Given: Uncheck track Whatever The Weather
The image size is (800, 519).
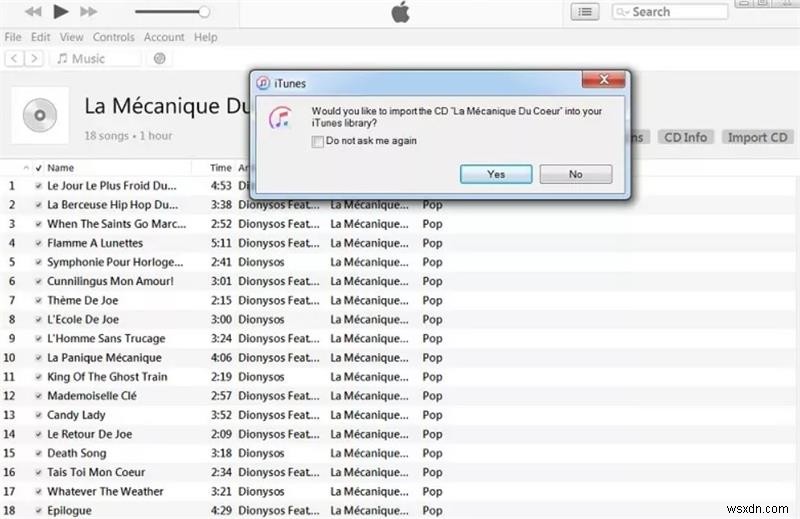Looking at the screenshot, I should pyautogui.click(x=38, y=492).
